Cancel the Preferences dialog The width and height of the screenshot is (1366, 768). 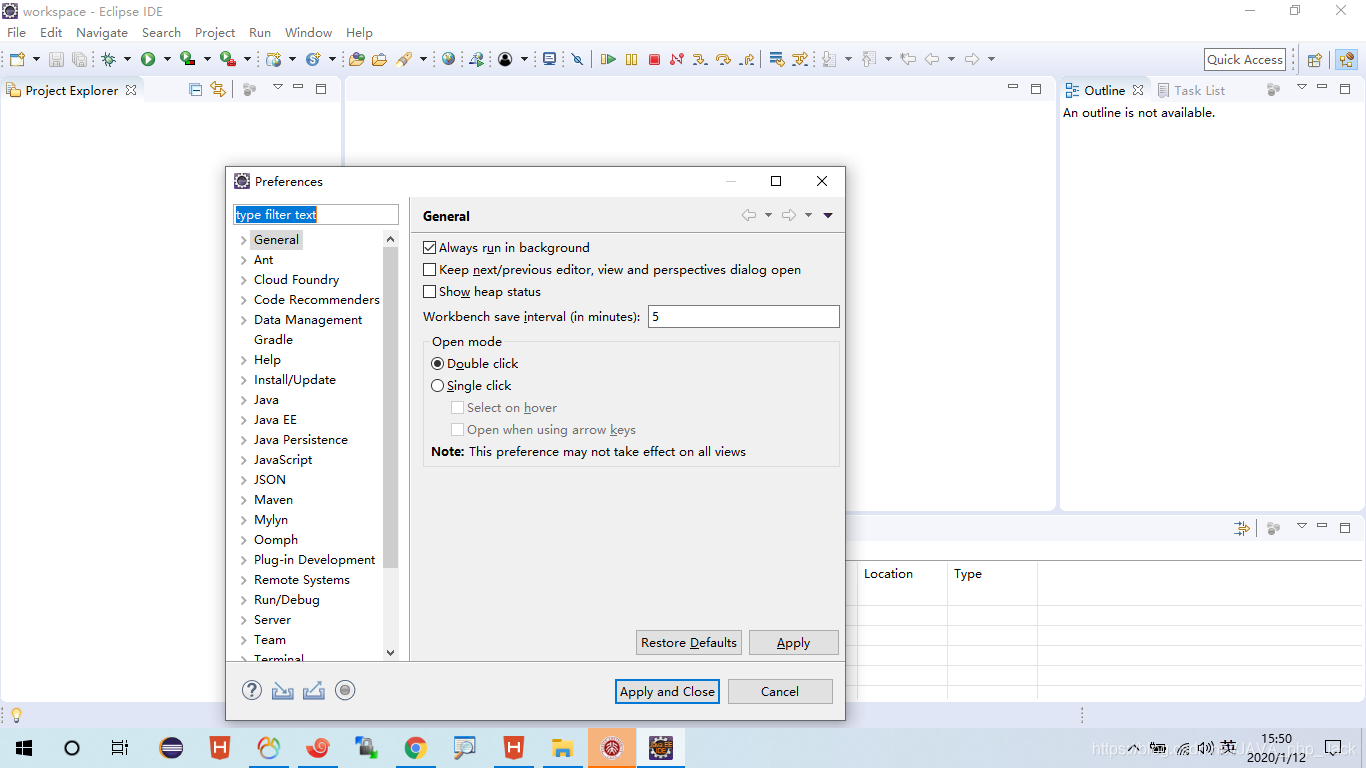(x=780, y=691)
